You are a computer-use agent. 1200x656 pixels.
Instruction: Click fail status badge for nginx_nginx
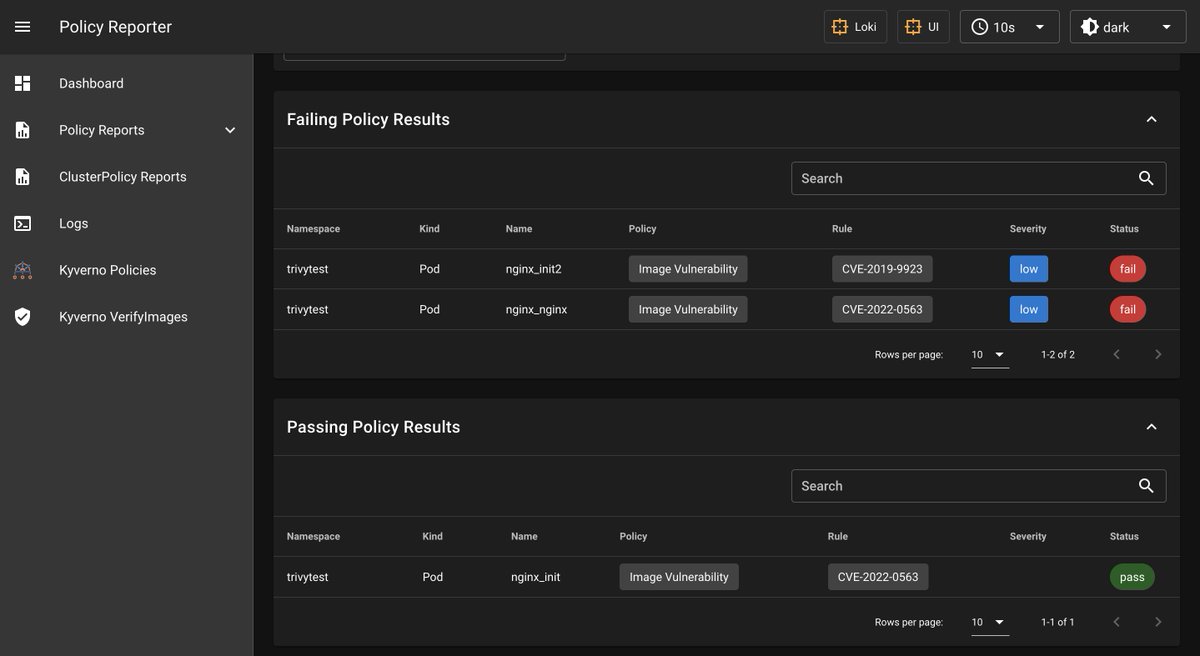(x=1128, y=309)
